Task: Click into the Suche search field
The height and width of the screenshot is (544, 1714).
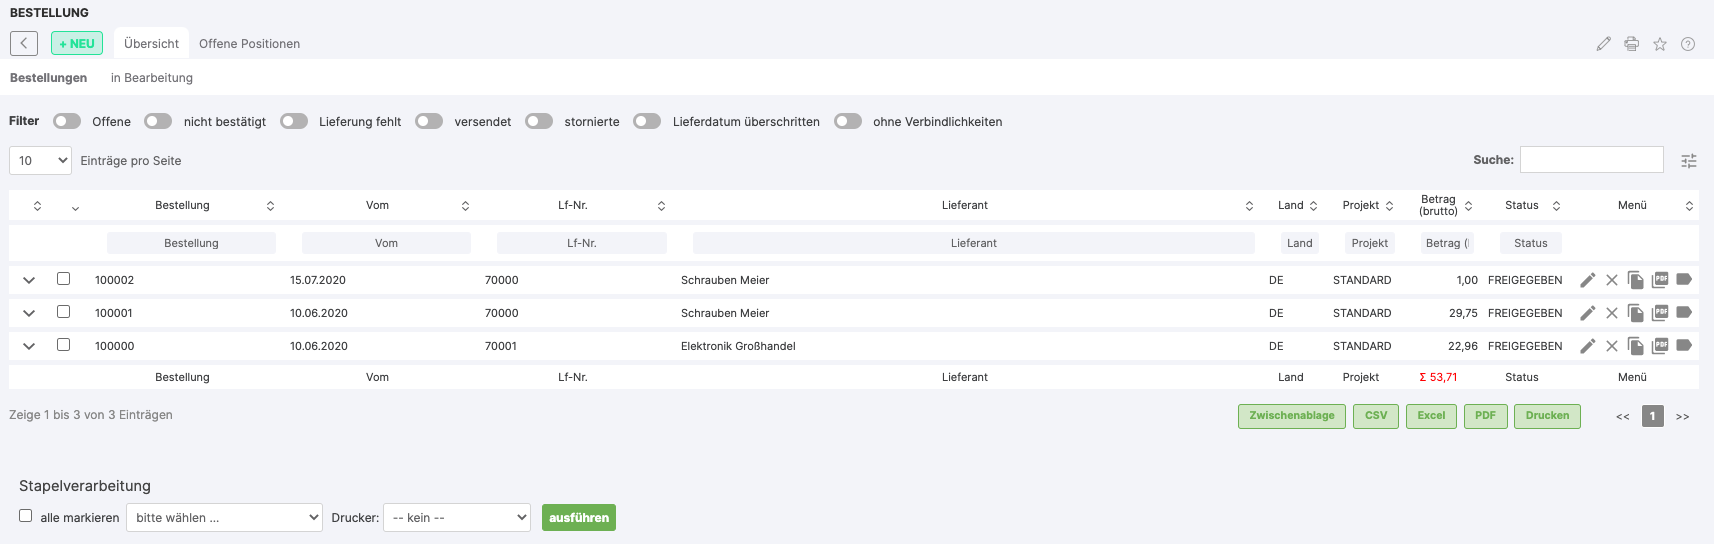Action: (1591, 160)
